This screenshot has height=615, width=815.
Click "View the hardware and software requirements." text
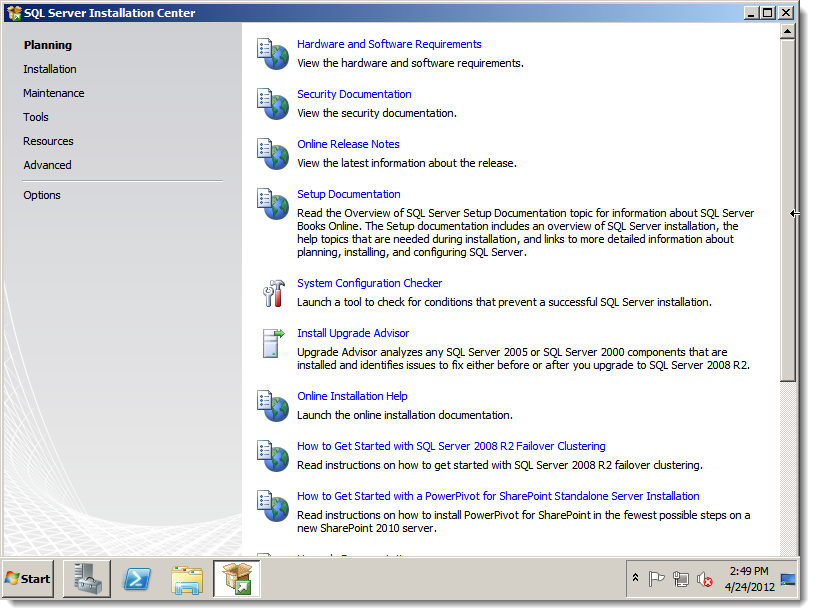point(411,63)
